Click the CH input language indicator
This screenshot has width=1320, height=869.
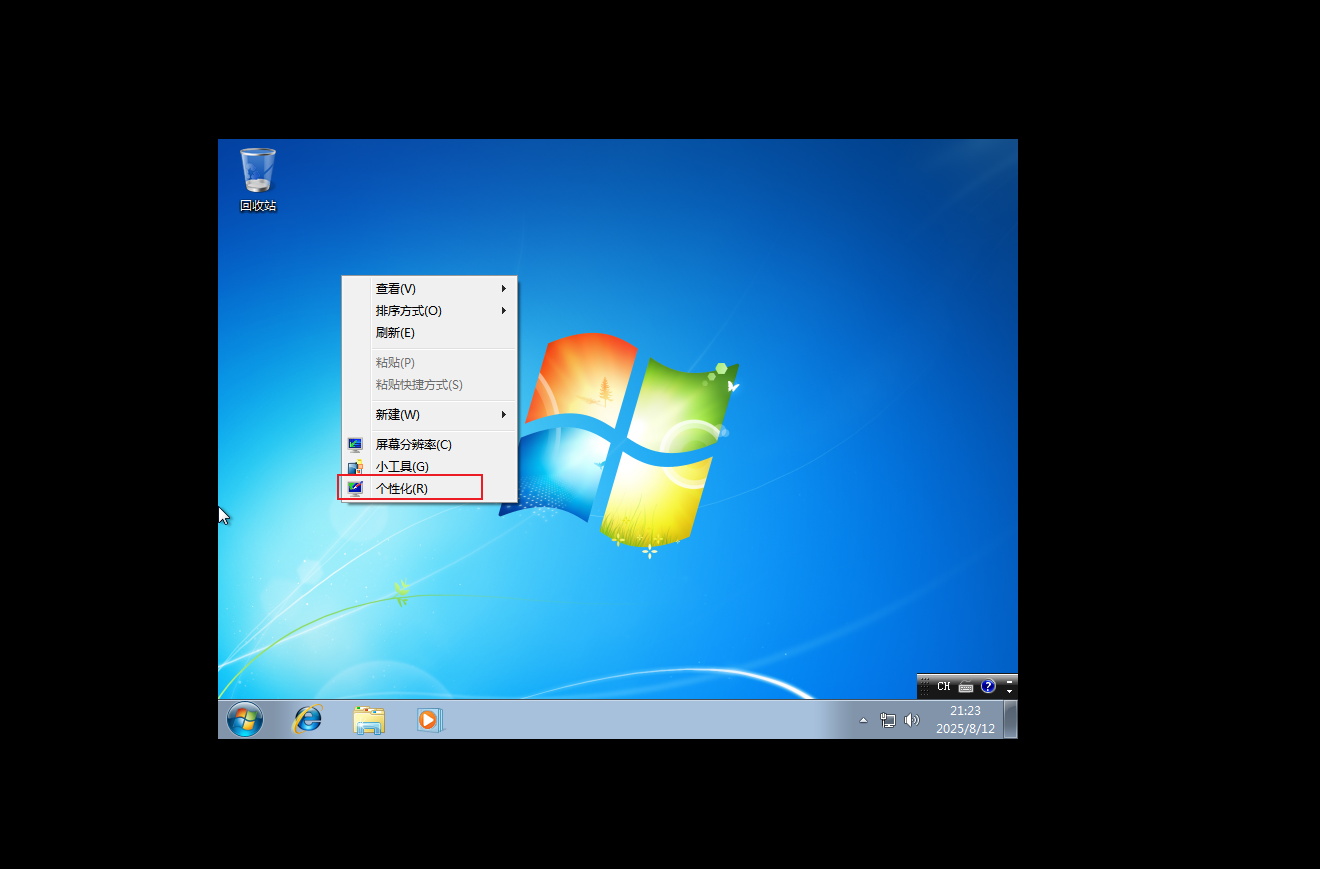pos(943,686)
